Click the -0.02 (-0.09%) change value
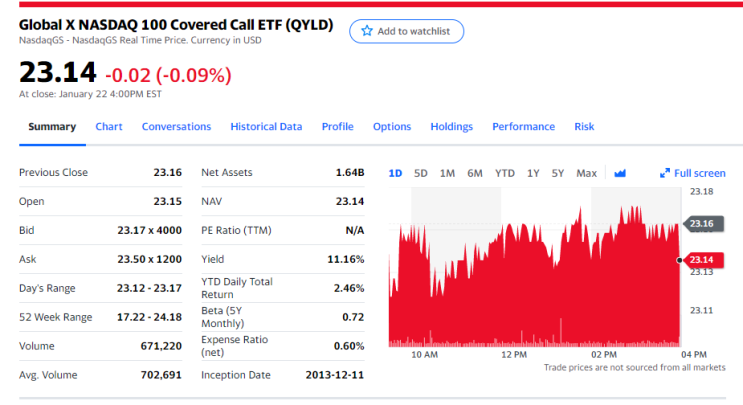 pos(168,75)
